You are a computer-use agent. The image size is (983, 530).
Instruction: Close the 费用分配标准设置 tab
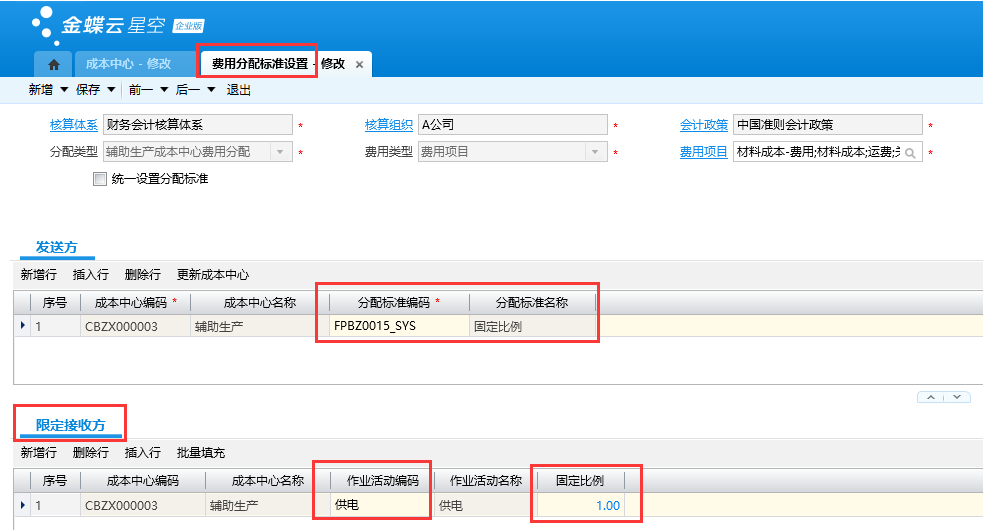point(360,64)
